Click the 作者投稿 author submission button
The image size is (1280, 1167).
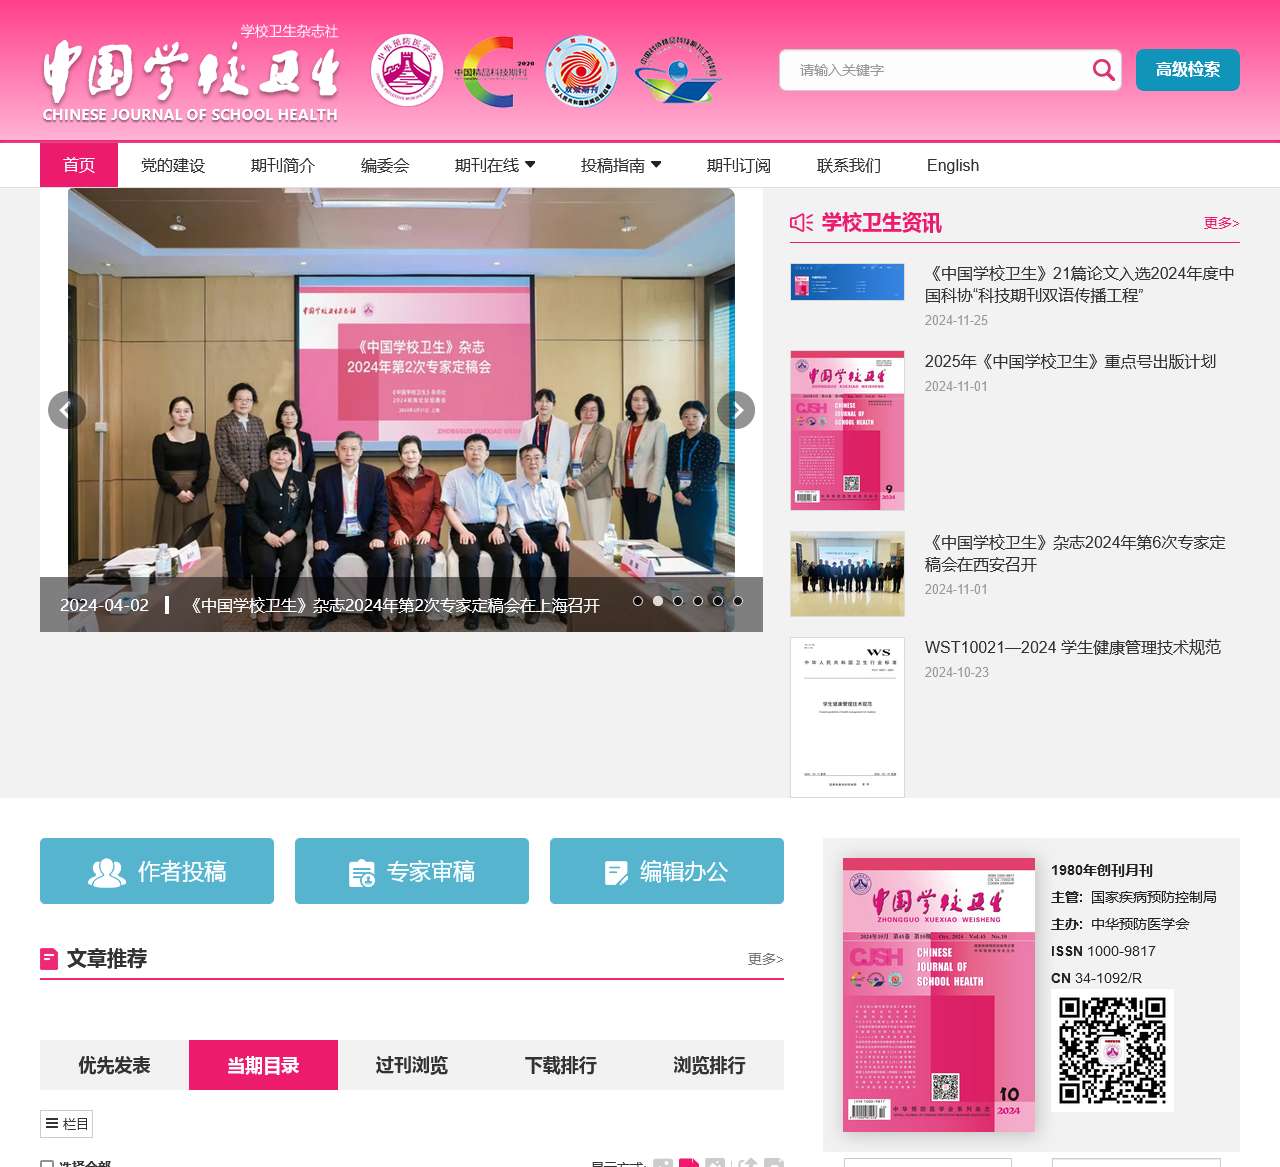(x=157, y=871)
